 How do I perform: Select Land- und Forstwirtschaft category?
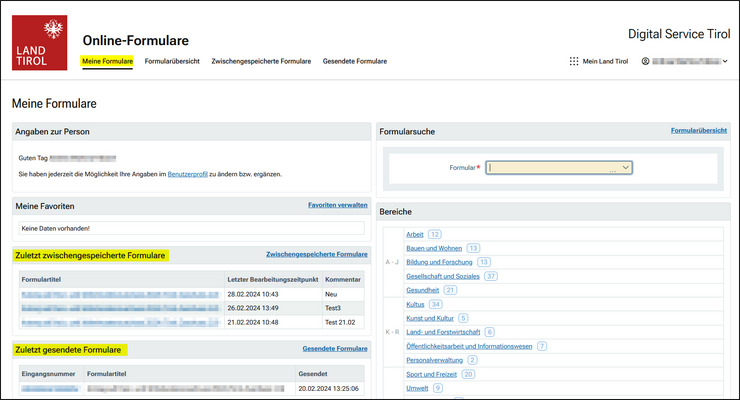443,332
